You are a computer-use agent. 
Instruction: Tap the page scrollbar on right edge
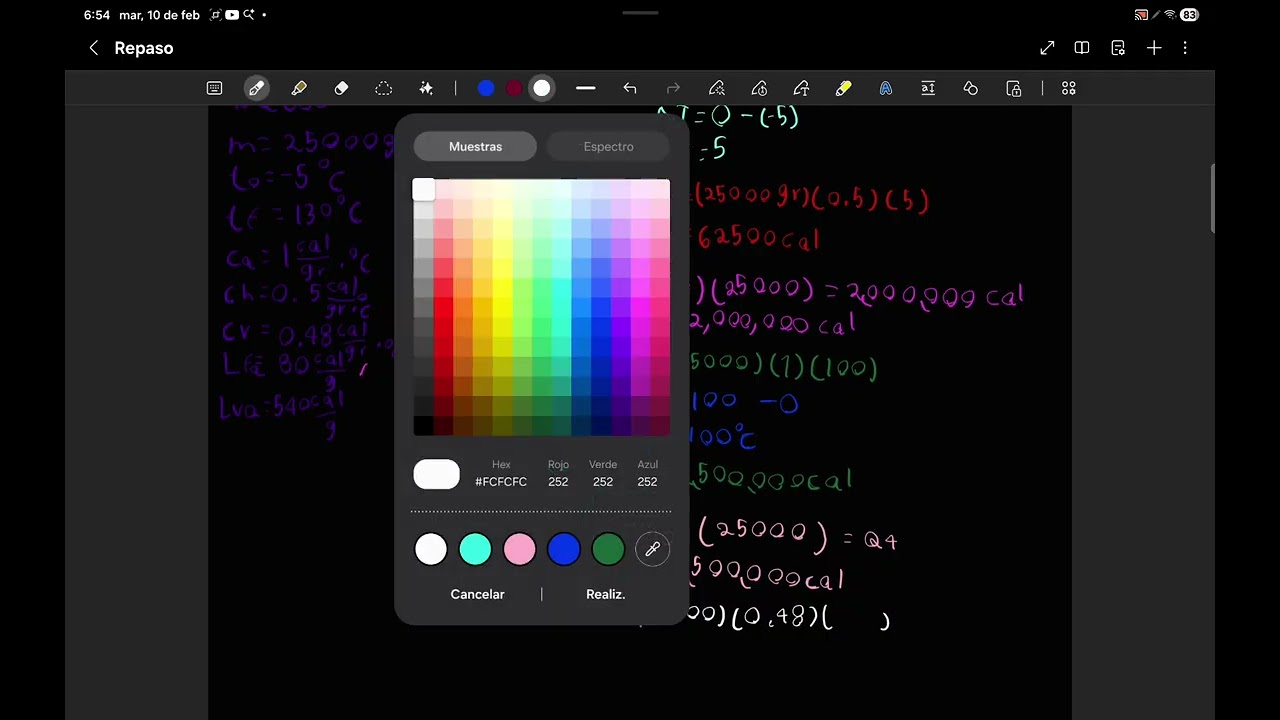(x=1212, y=199)
